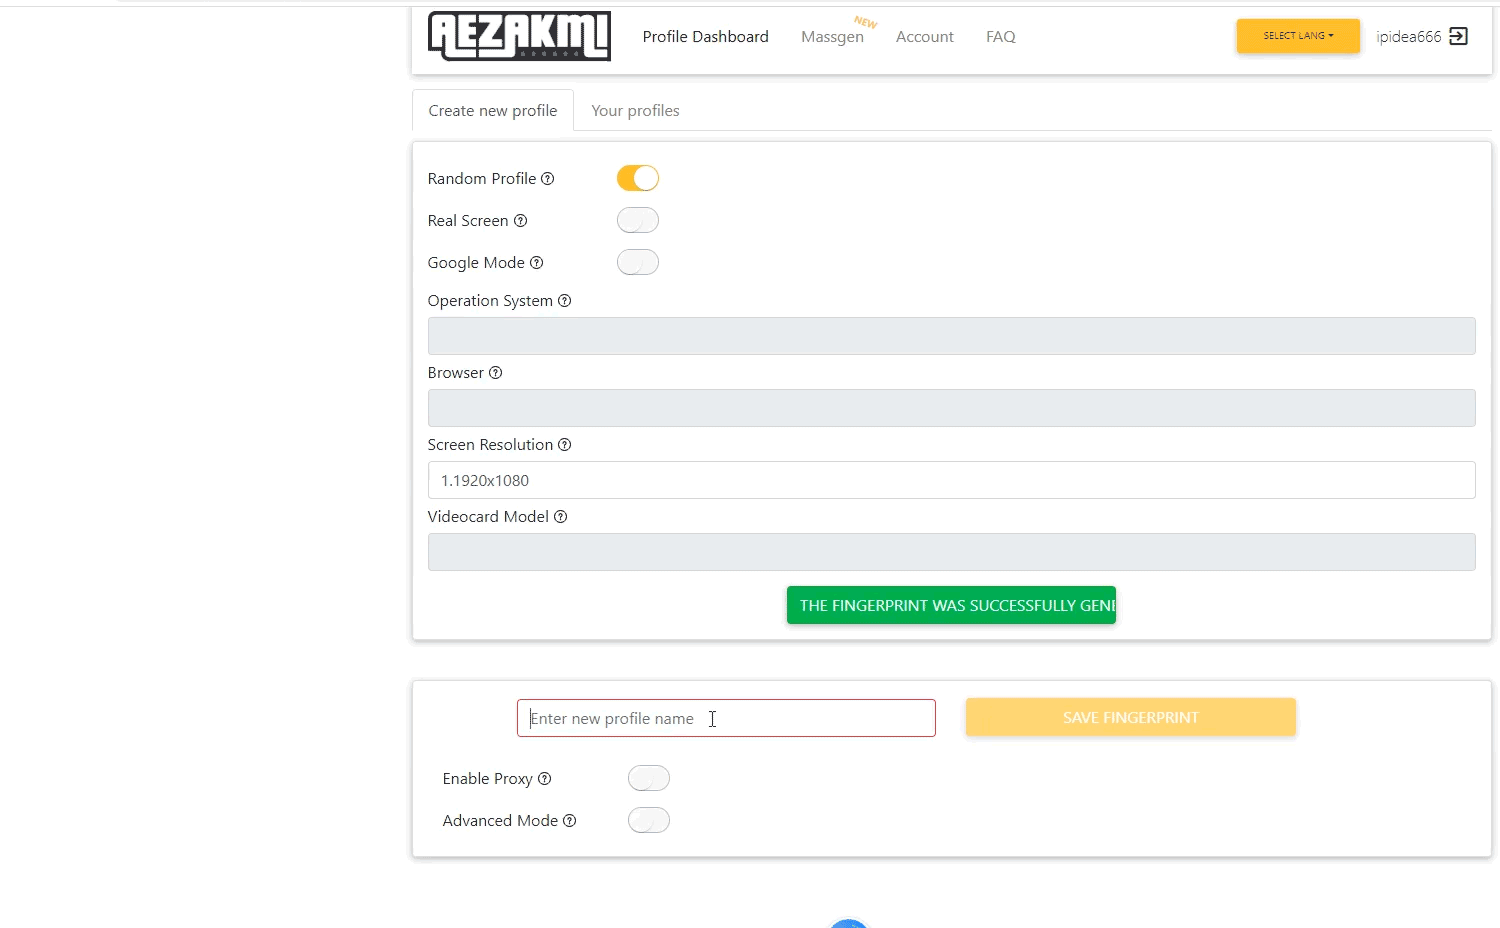Enable the Real Screen toggle
The width and height of the screenshot is (1500, 928).
pyautogui.click(x=638, y=220)
